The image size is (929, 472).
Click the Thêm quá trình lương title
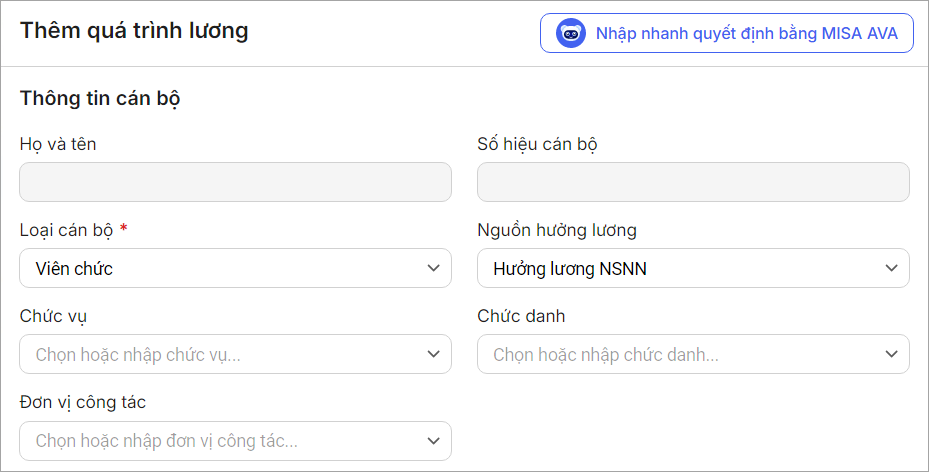[x=134, y=31]
